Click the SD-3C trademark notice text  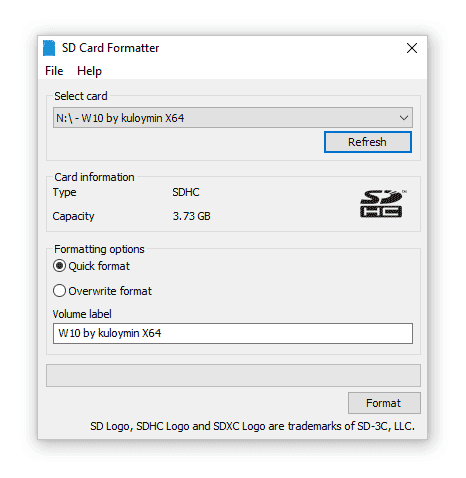pyautogui.click(x=252, y=426)
